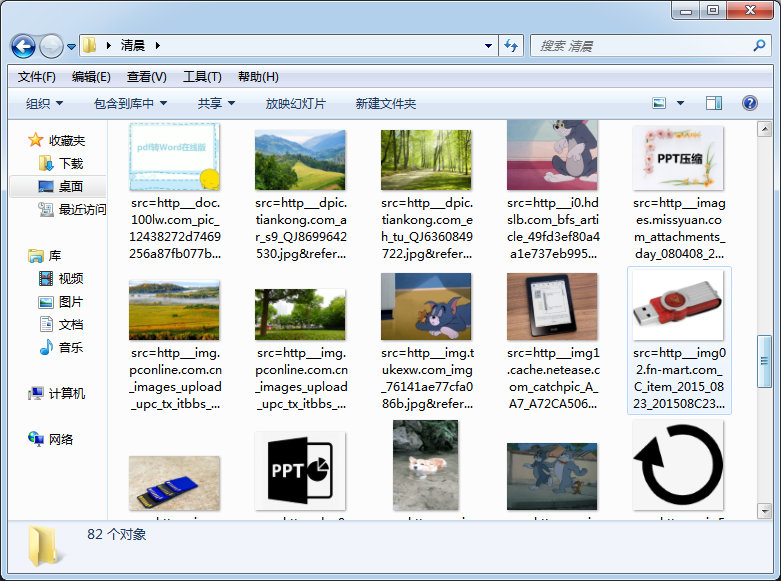Select 网络 in navigation pane
The height and width of the screenshot is (581, 781).
pos(50,439)
